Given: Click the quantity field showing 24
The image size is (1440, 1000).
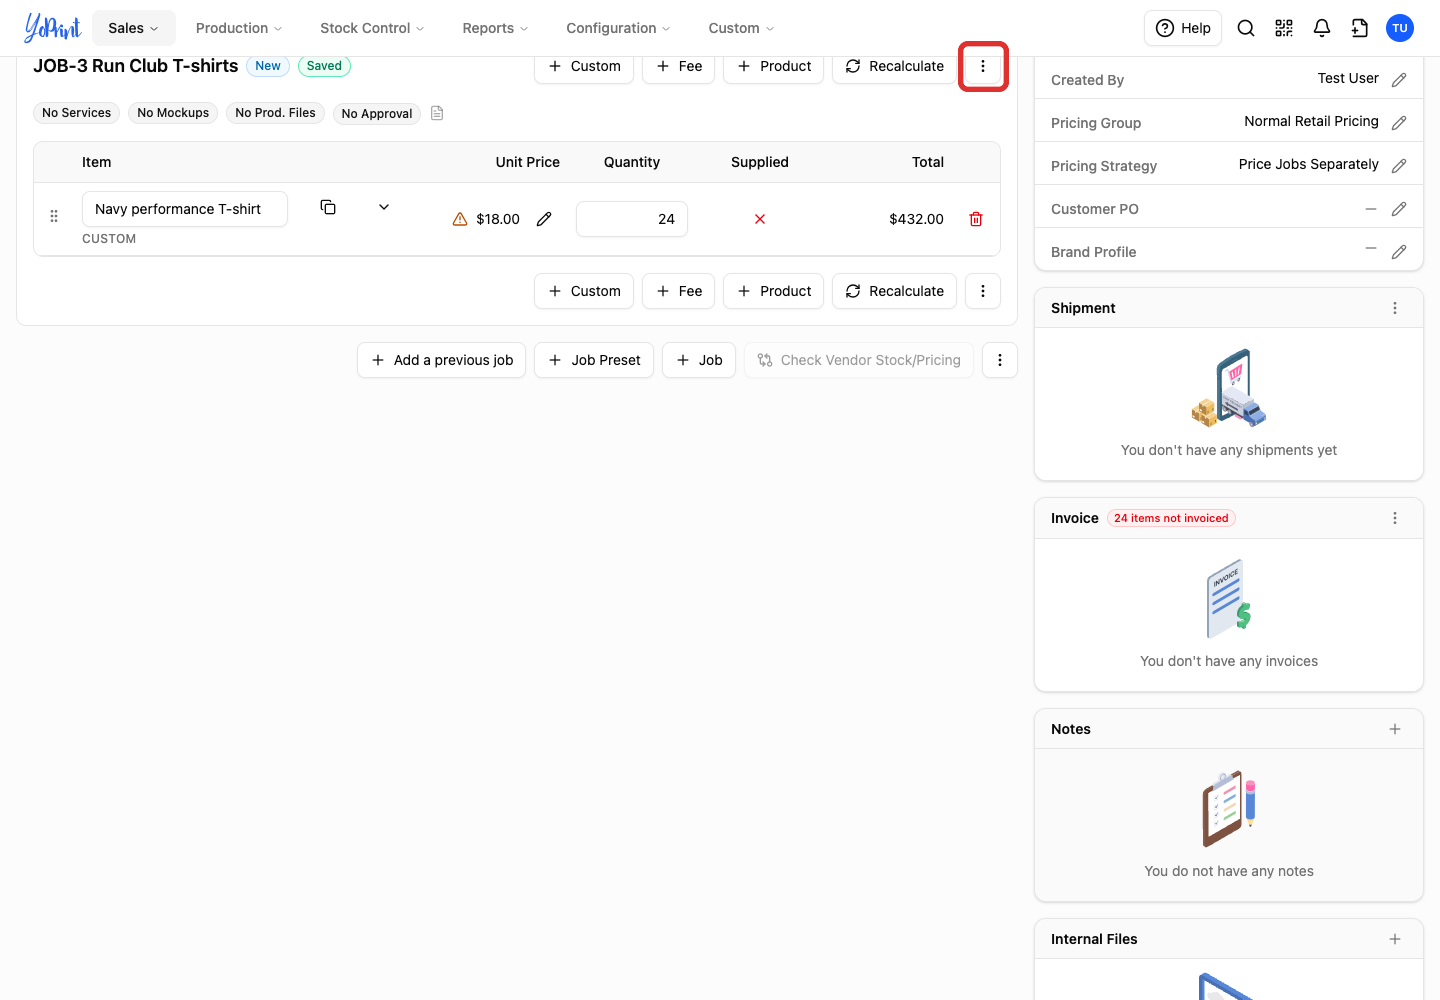Looking at the screenshot, I should [x=632, y=219].
